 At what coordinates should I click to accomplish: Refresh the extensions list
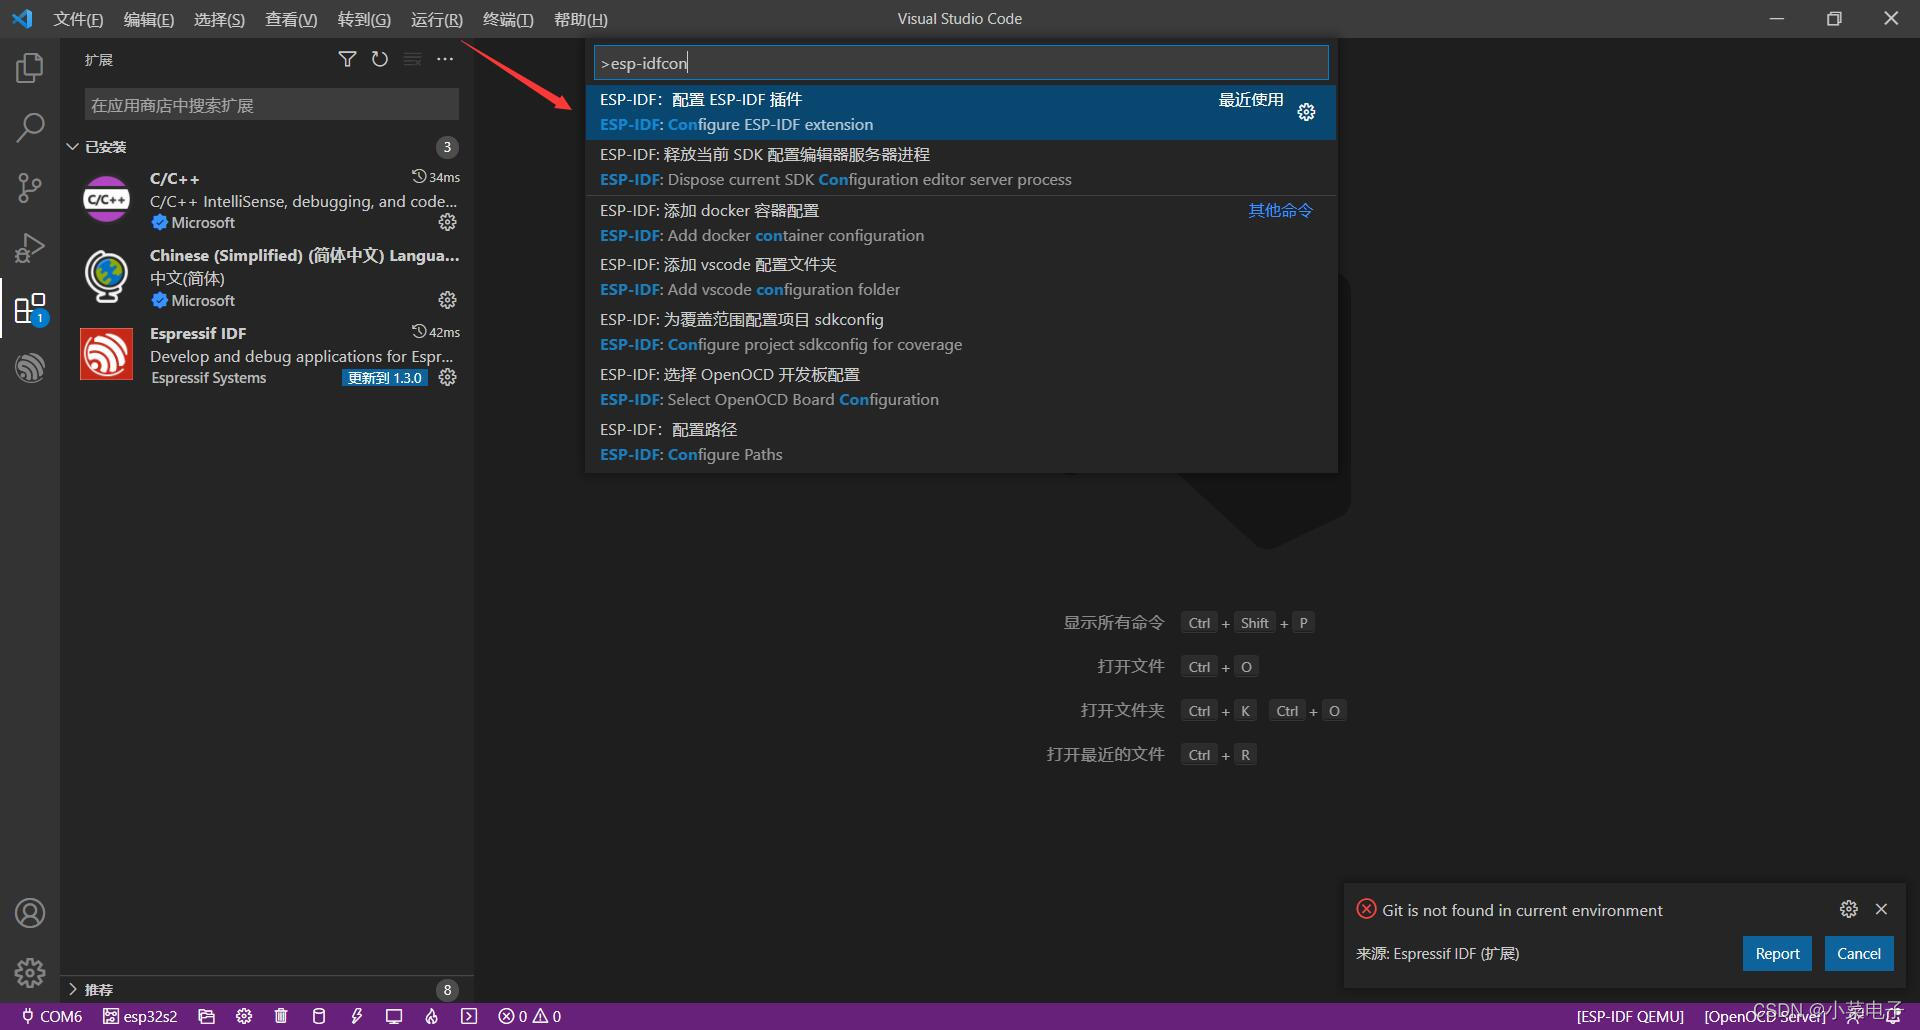coord(380,60)
